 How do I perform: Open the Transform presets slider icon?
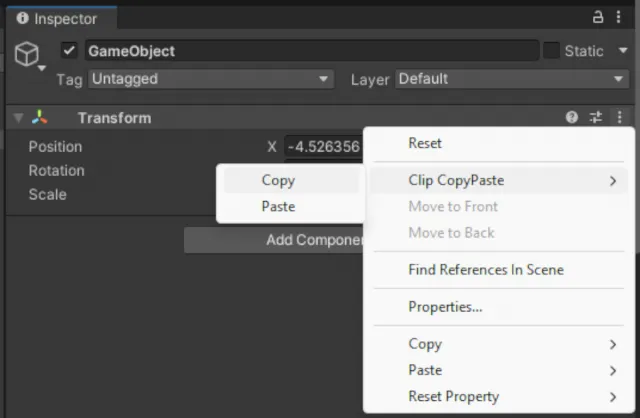click(x=596, y=118)
